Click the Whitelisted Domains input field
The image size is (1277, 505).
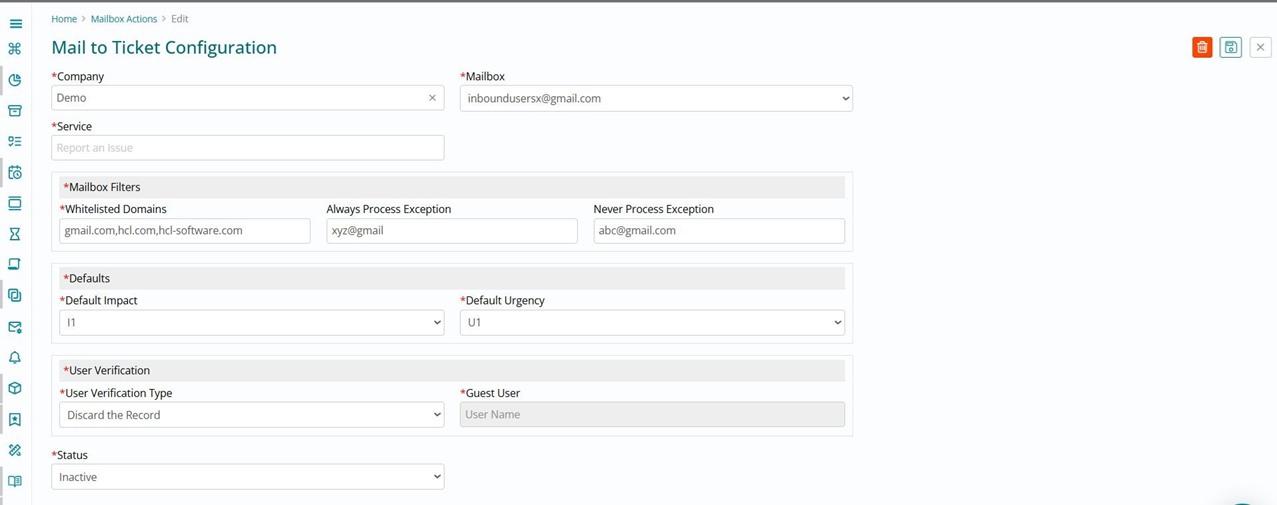(185, 231)
